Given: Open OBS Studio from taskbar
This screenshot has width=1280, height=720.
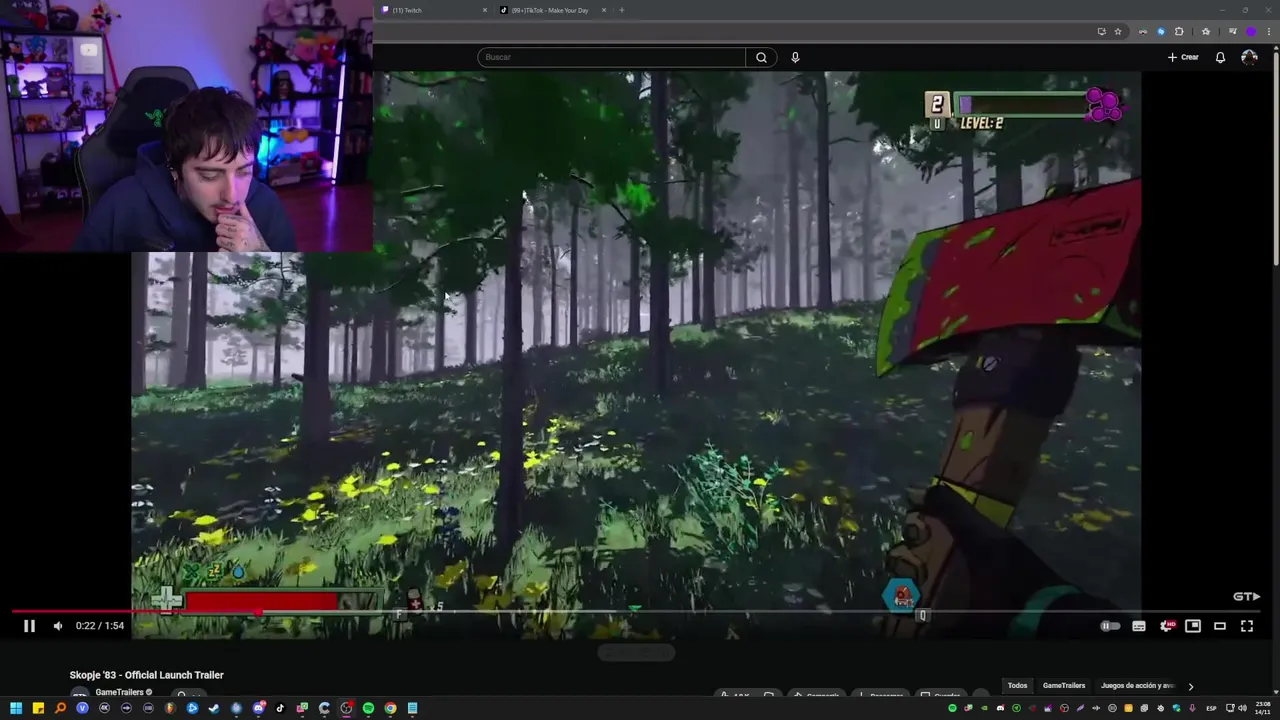Looking at the screenshot, I should (346, 708).
